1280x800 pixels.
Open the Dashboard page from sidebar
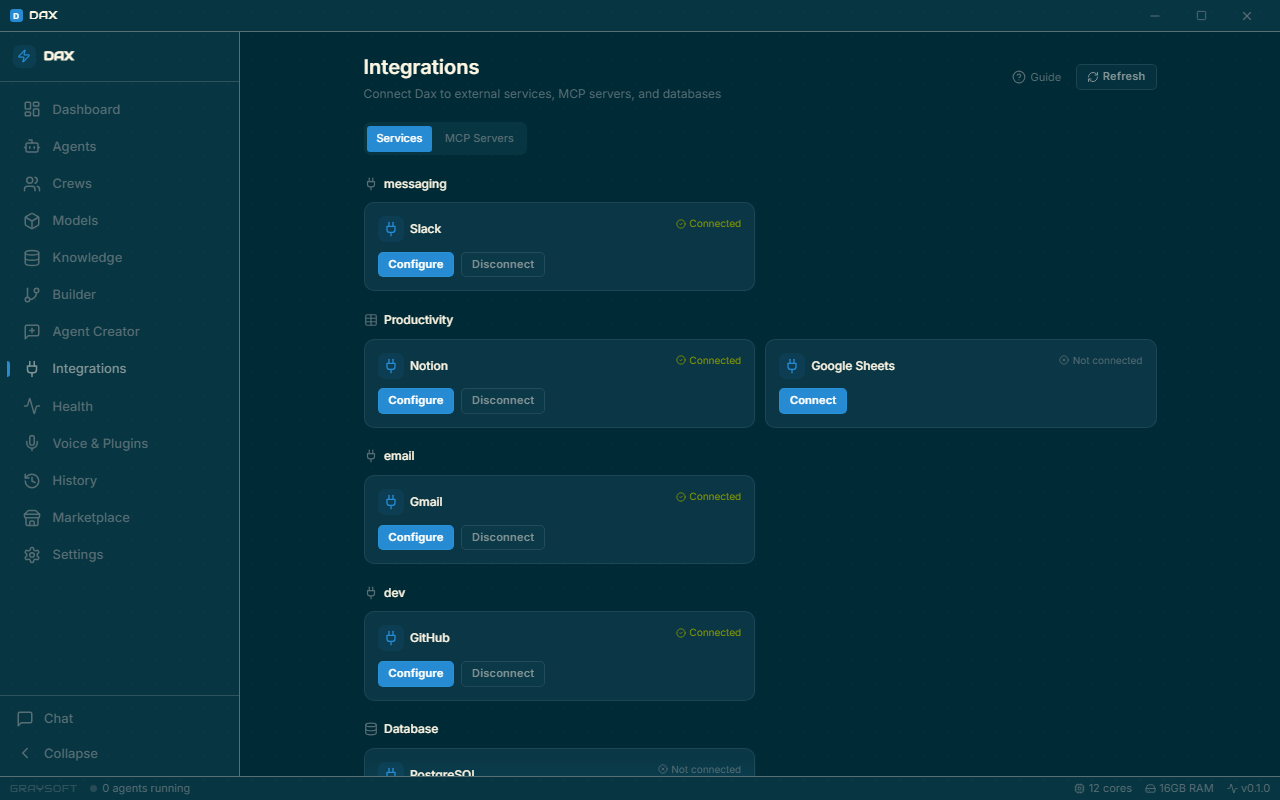pyautogui.click(x=119, y=109)
